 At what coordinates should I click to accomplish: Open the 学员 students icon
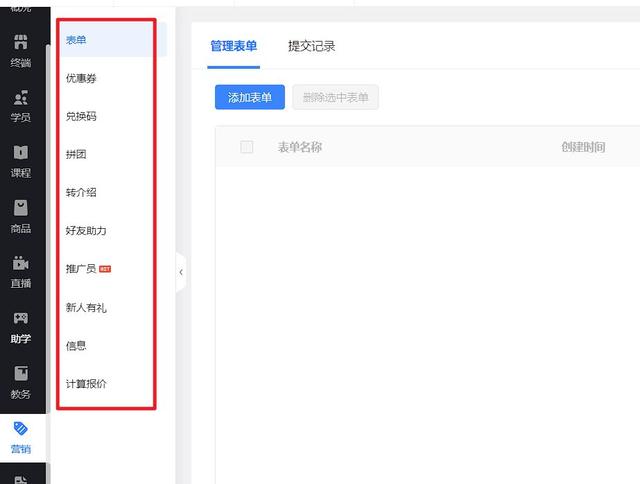coord(20,98)
